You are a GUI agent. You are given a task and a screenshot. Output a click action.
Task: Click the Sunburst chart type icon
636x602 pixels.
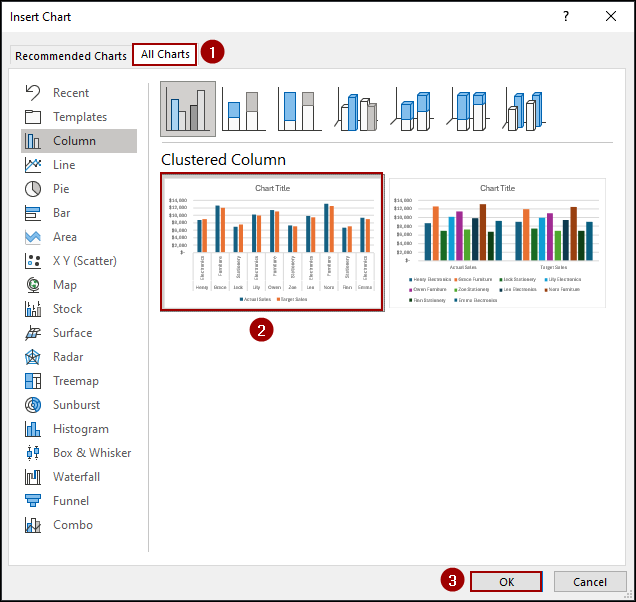(x=33, y=405)
